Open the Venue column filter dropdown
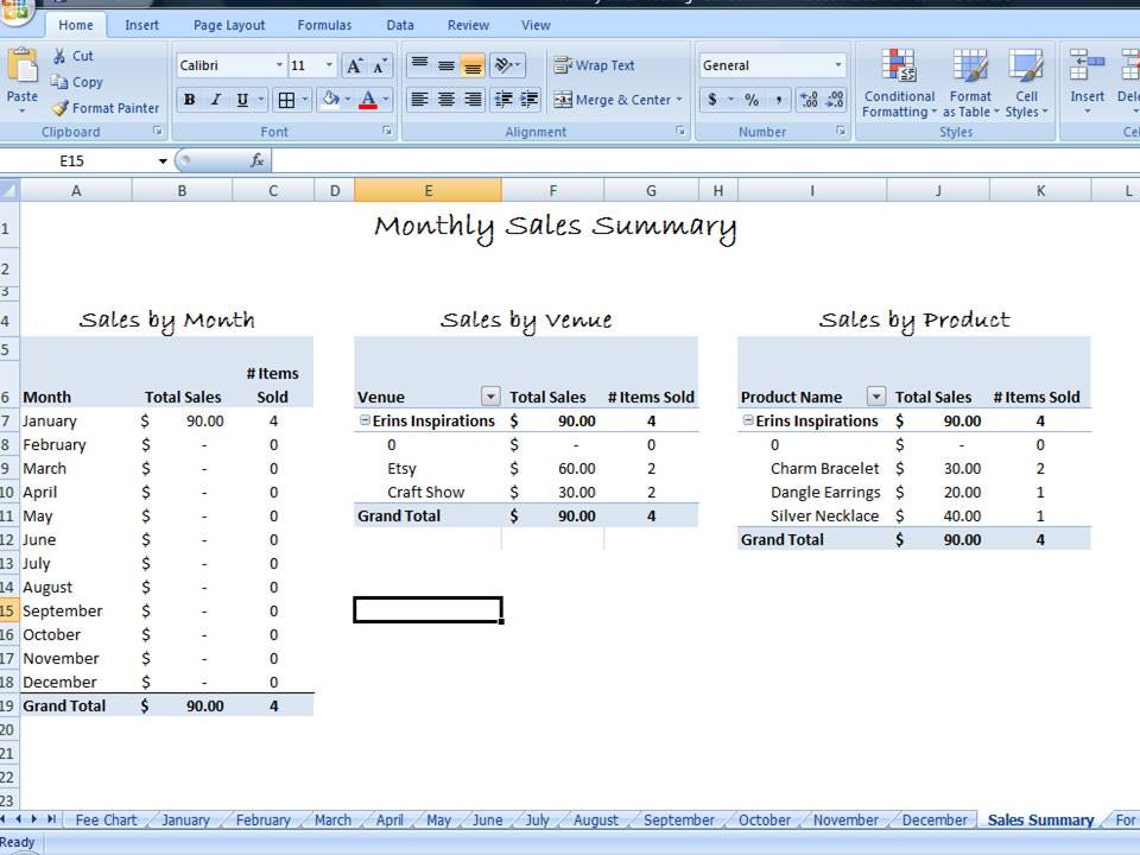Viewport: 1140px width, 855px height. (490, 396)
